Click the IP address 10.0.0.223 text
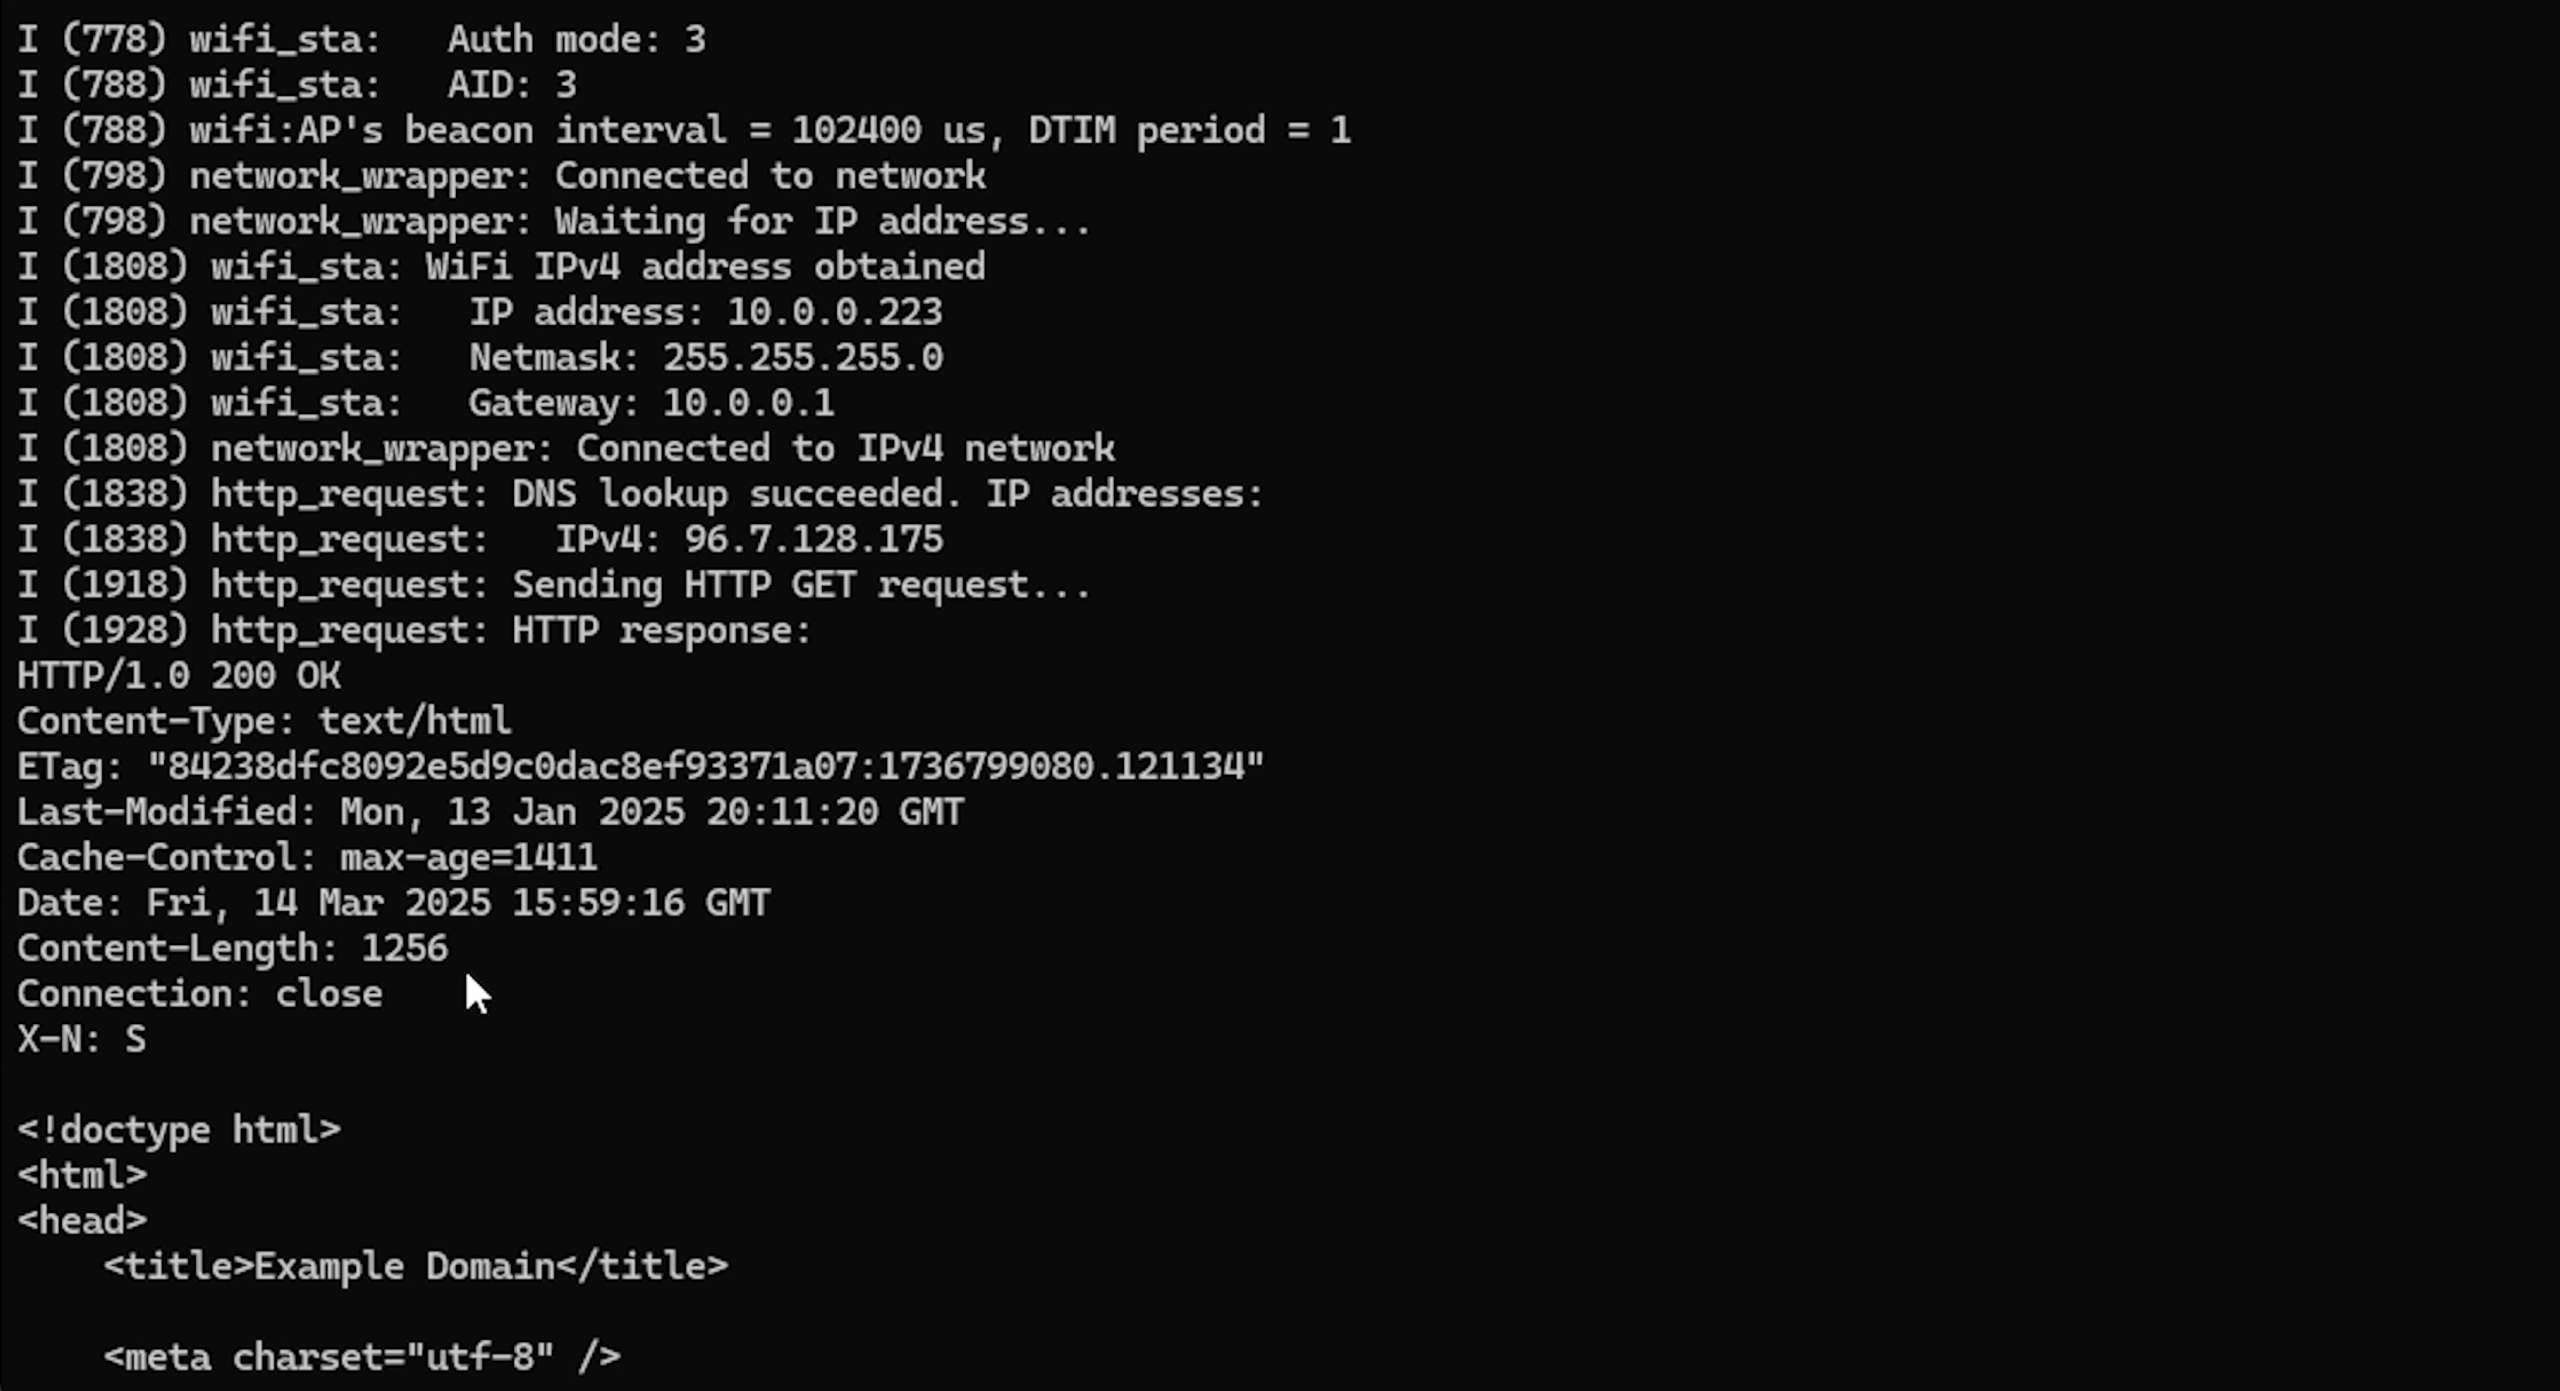The width and height of the screenshot is (2560, 1391). click(834, 312)
